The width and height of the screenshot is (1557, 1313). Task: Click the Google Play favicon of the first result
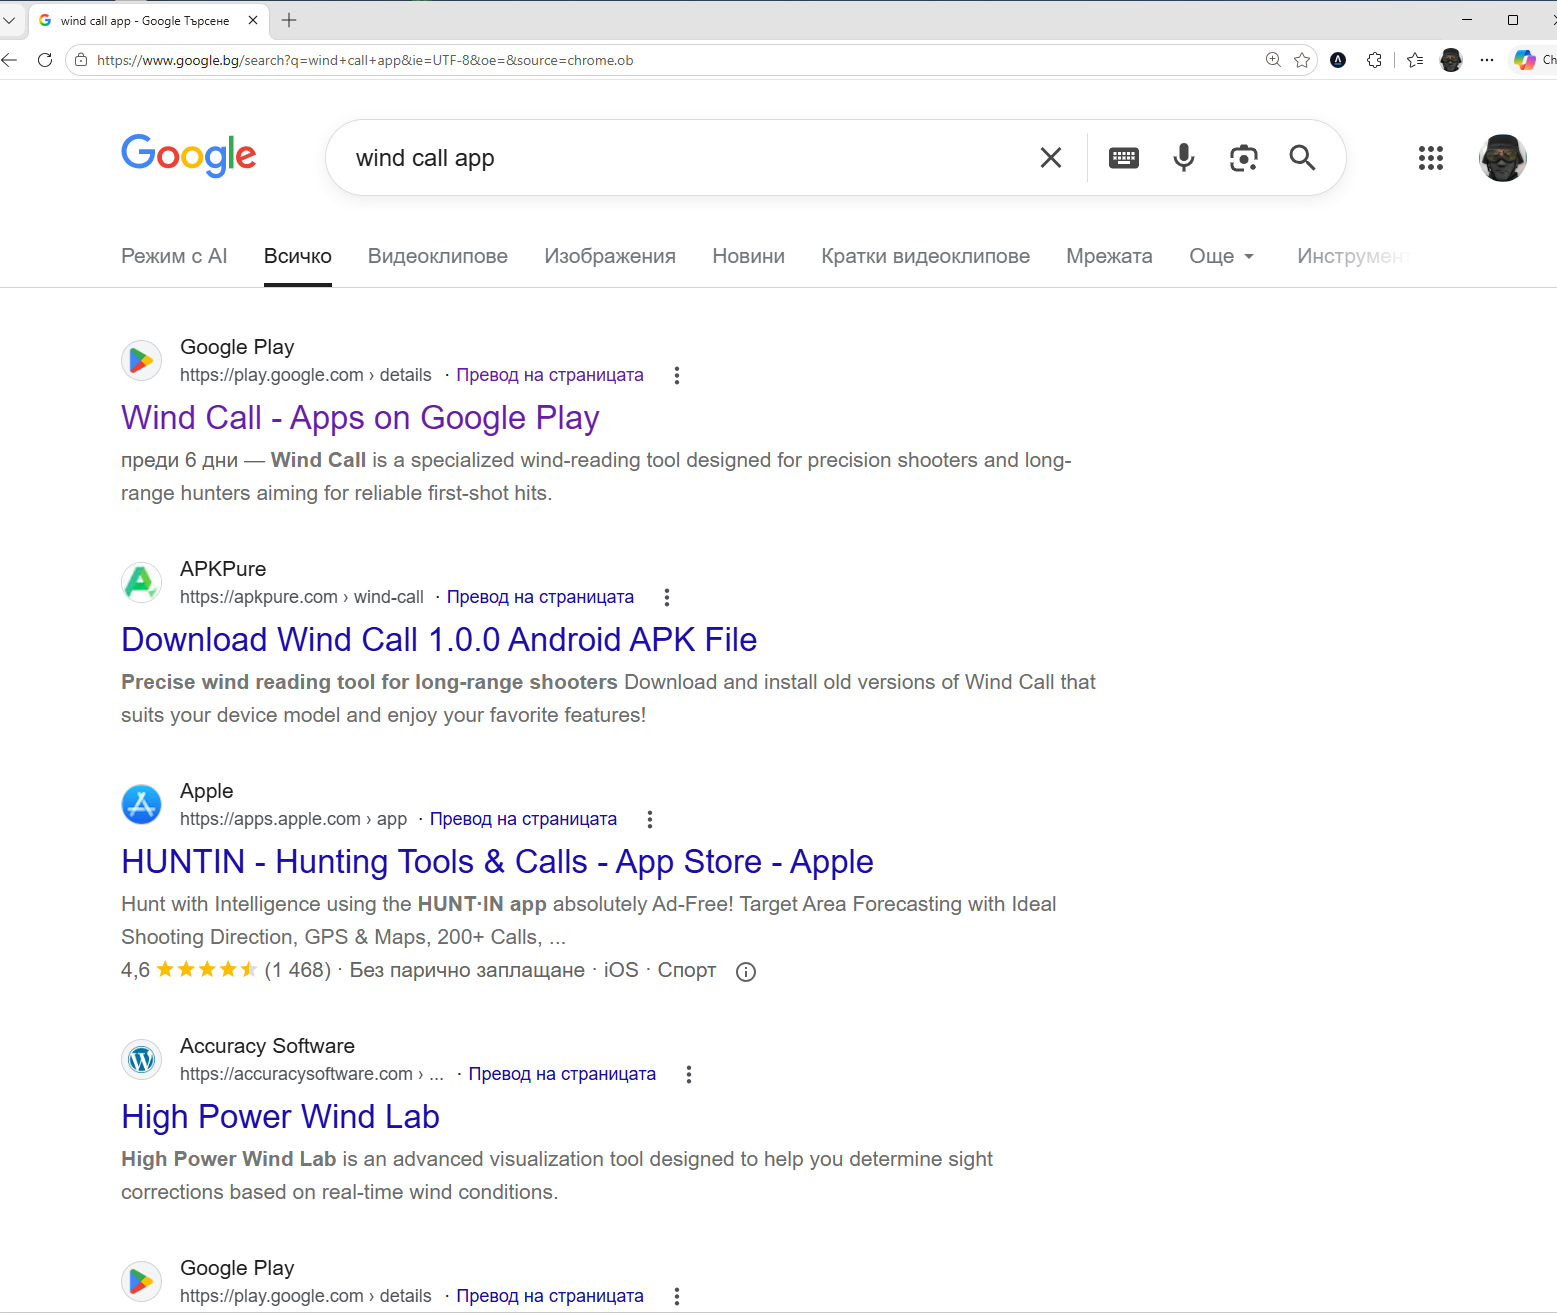pos(141,360)
